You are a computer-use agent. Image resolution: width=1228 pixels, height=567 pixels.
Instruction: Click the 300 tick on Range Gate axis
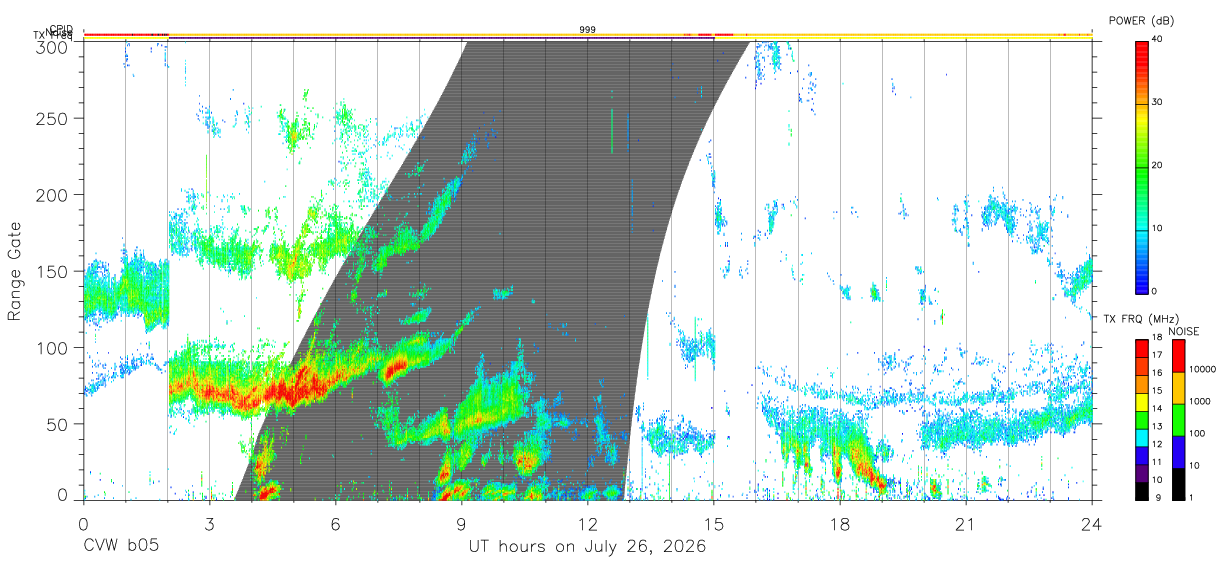[x=54, y=47]
